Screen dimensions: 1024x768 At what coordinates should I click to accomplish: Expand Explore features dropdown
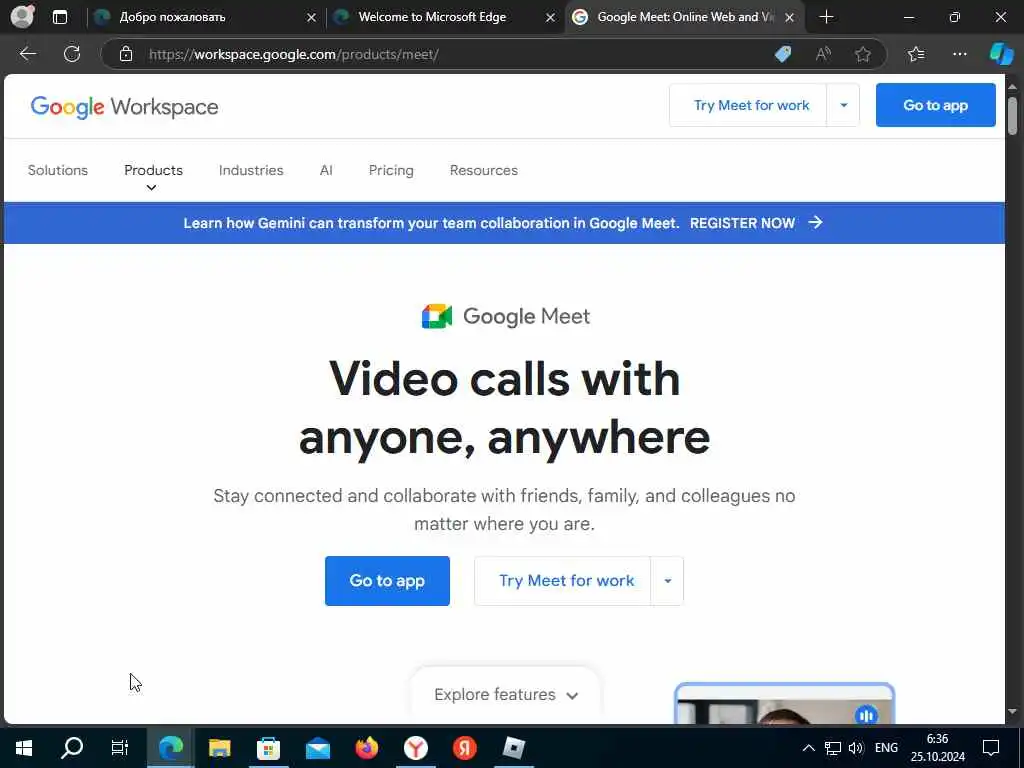pos(506,694)
